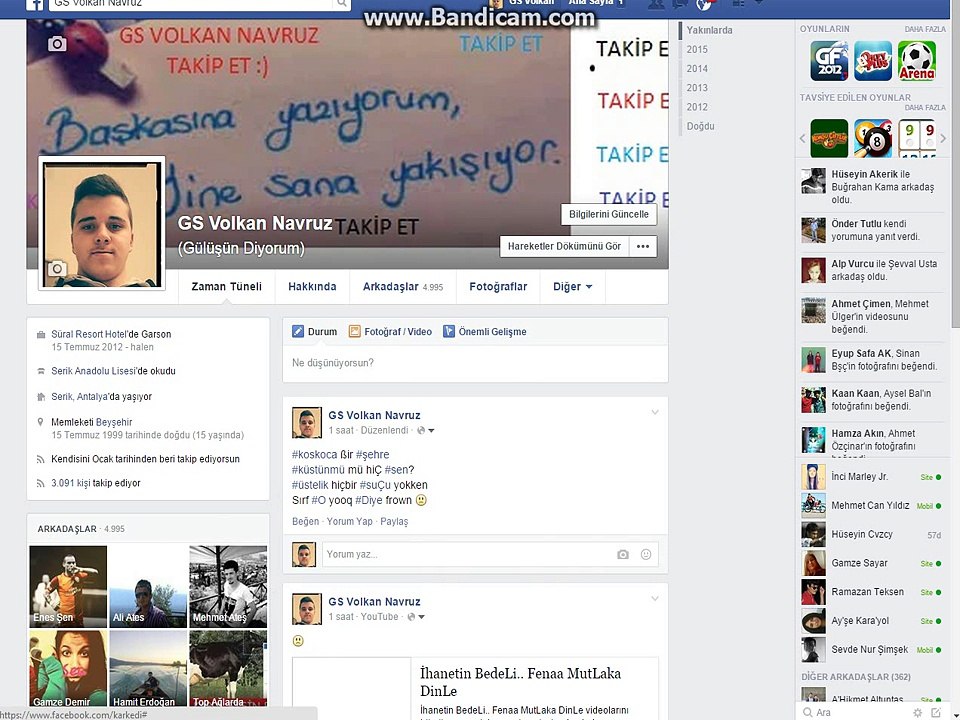Click İhanetin BedeLi video title
The width and height of the screenshot is (960, 720).
(520, 682)
